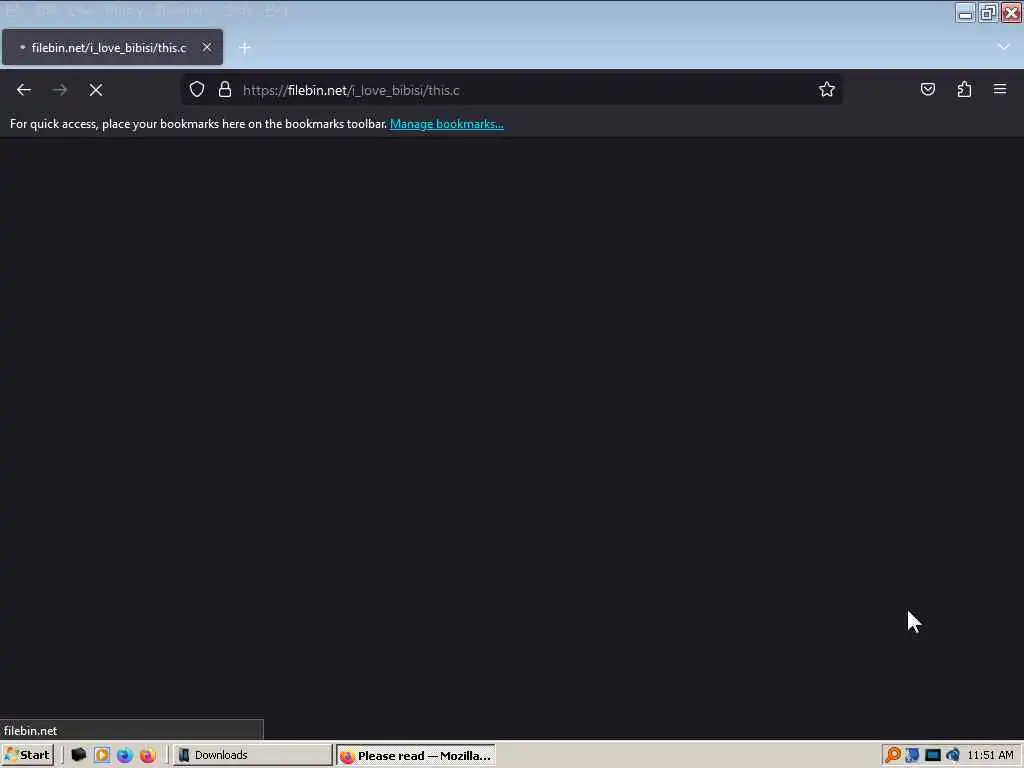The width and height of the screenshot is (1024, 768).
Task: Go back to the previous page
Action: [x=24, y=90]
